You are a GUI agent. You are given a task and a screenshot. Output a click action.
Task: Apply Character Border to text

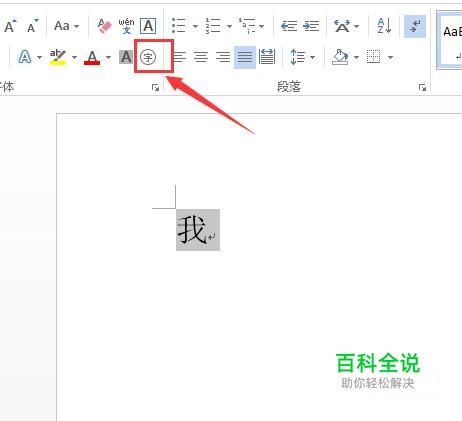[148, 26]
